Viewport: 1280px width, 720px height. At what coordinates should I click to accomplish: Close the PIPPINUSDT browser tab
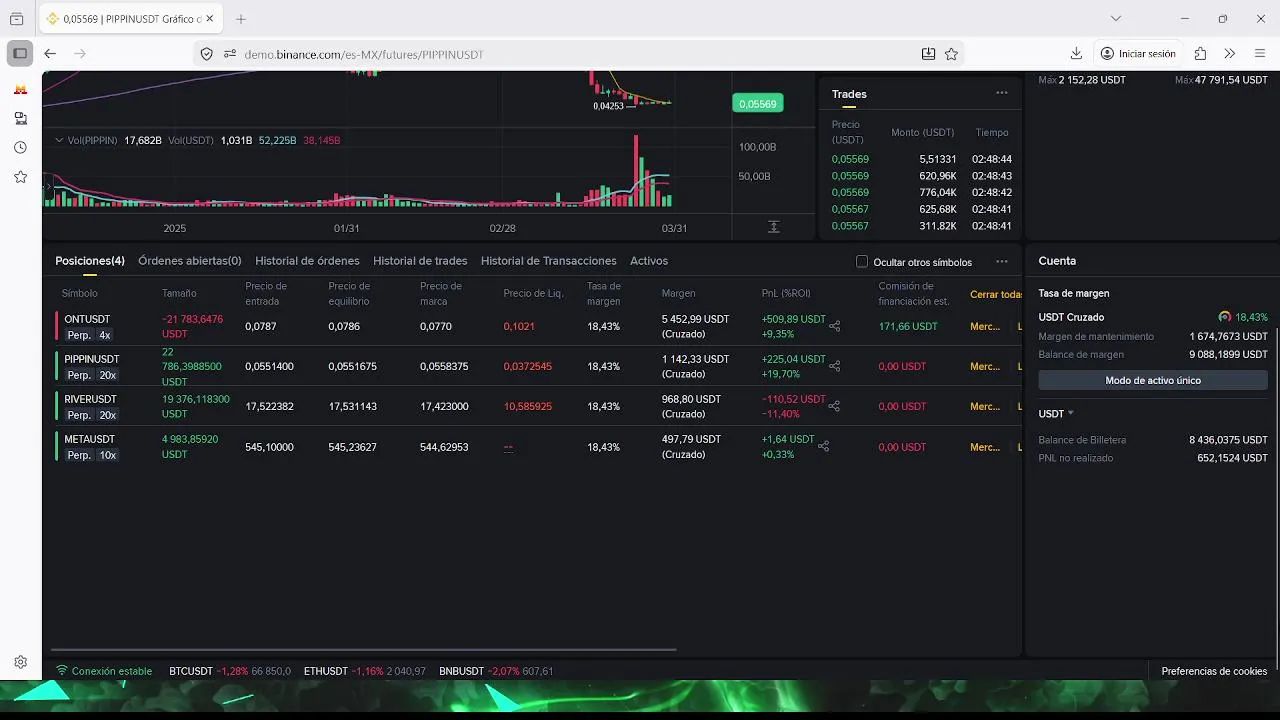pos(210,18)
